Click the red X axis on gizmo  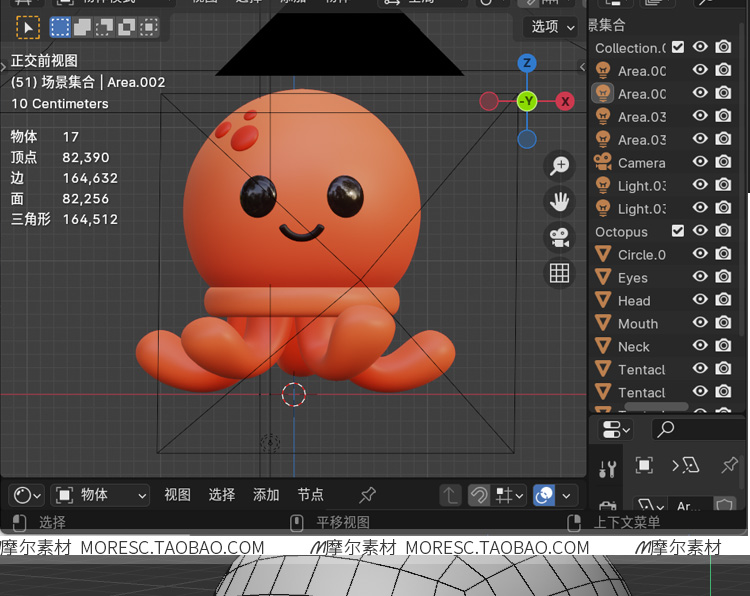point(565,101)
